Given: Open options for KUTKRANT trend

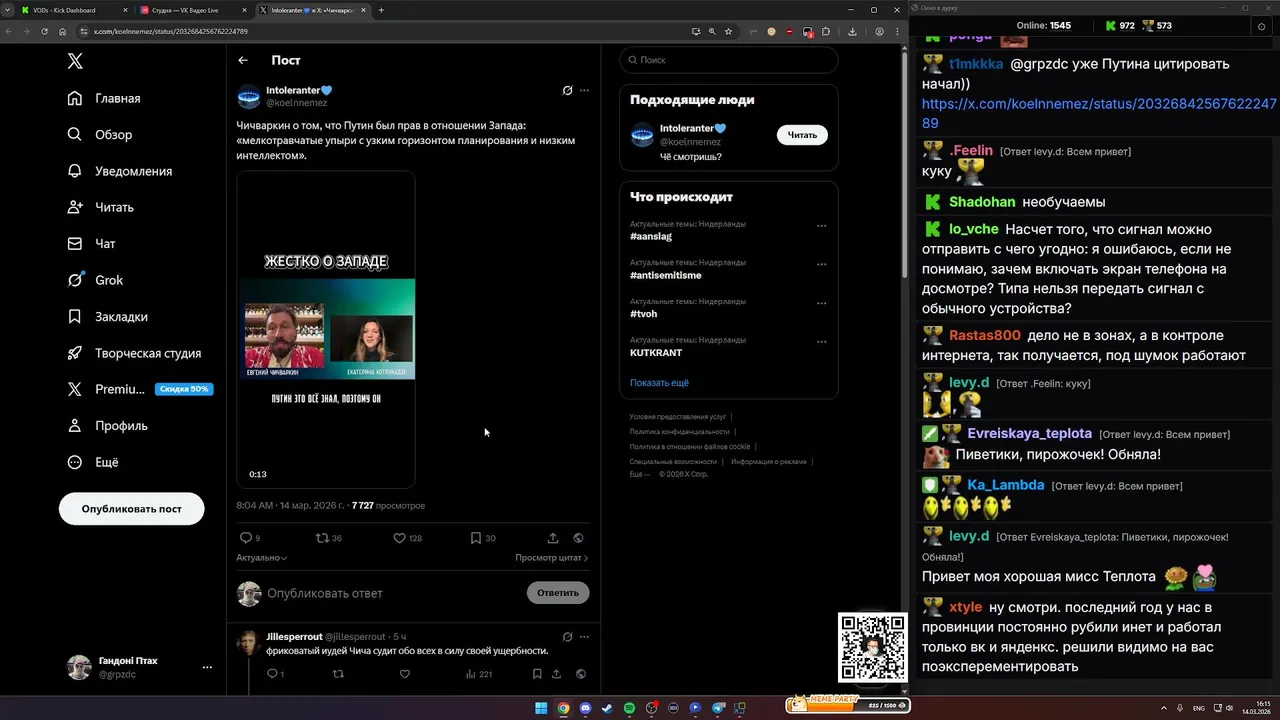Looking at the screenshot, I should tap(822, 341).
